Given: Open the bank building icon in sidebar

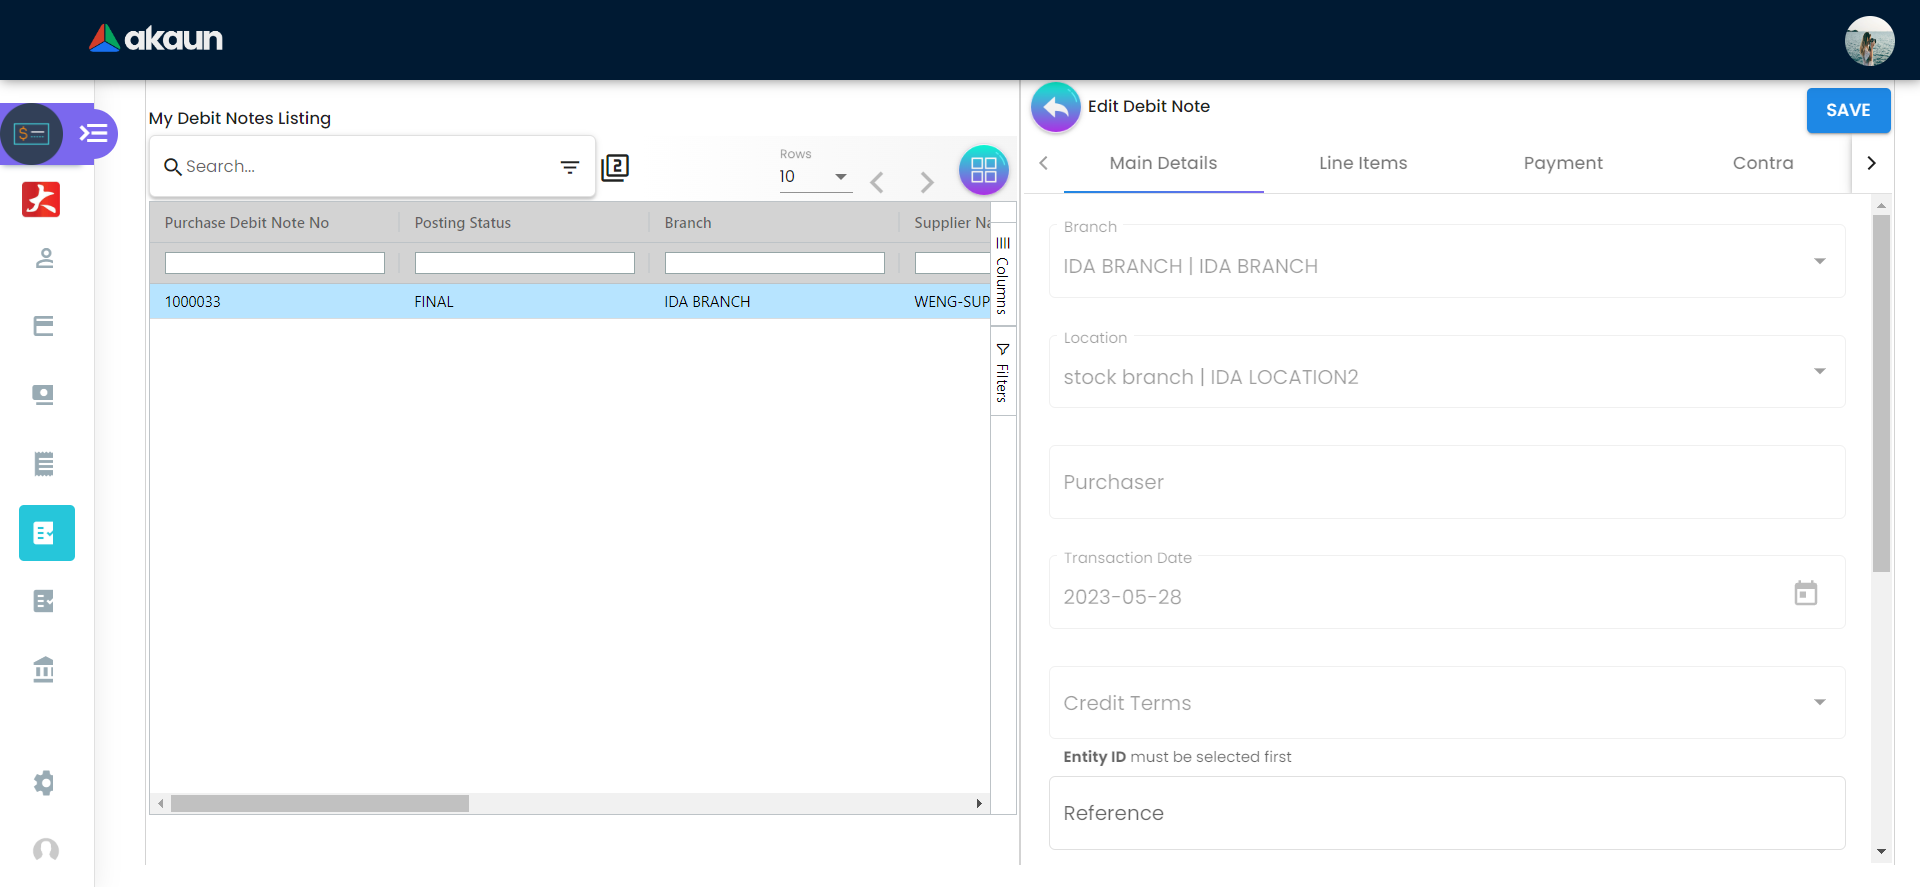Looking at the screenshot, I should pos(44,669).
